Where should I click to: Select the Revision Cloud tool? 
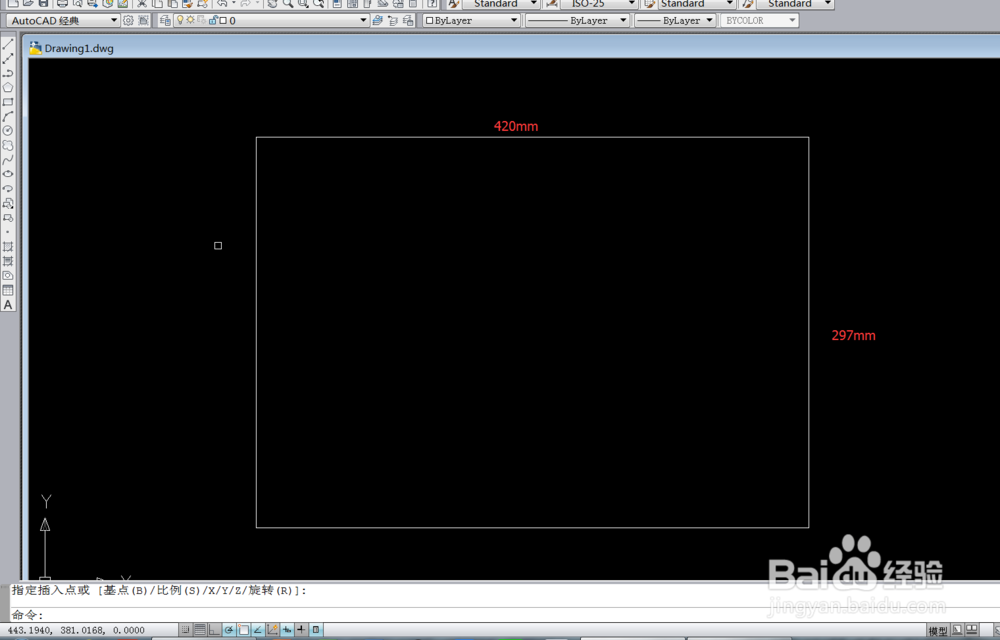click(8, 145)
